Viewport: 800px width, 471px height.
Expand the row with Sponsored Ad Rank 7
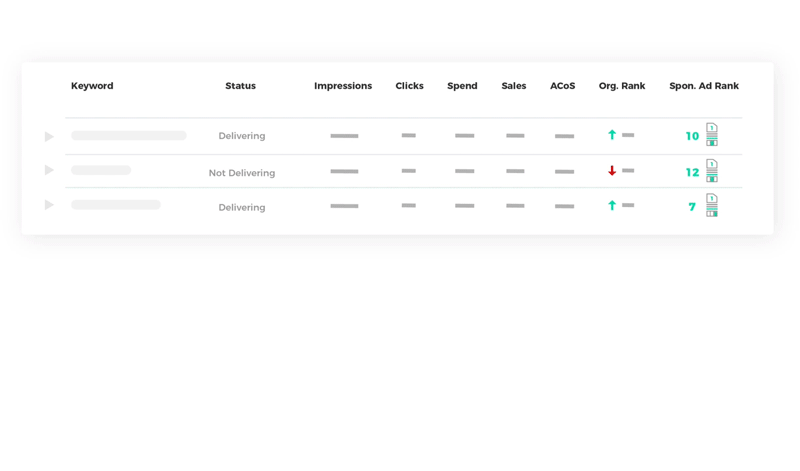click(x=49, y=205)
